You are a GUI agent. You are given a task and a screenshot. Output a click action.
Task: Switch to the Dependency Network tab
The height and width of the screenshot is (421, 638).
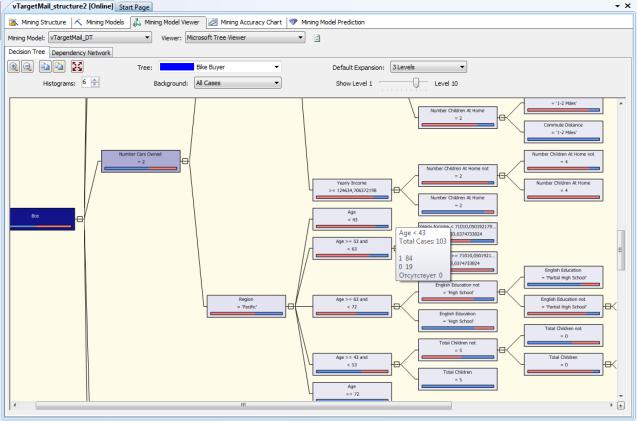81,53
